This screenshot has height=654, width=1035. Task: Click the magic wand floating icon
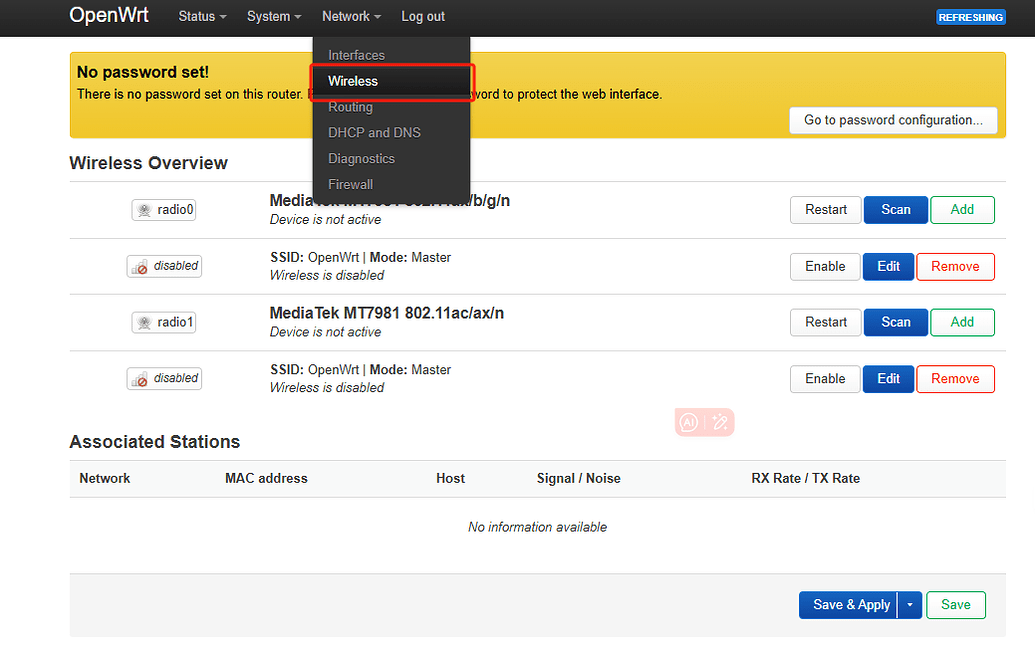coord(720,422)
